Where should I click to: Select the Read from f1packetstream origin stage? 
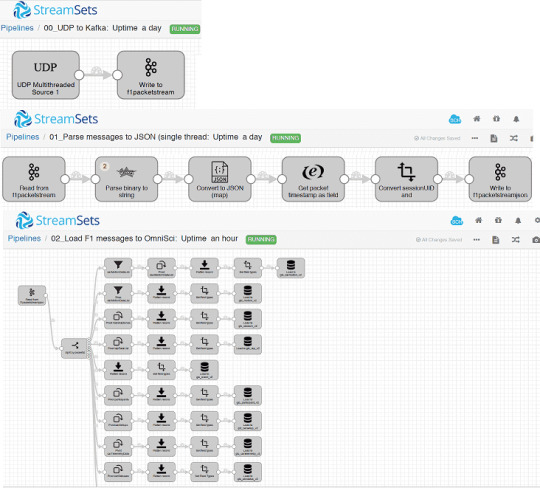point(34,179)
